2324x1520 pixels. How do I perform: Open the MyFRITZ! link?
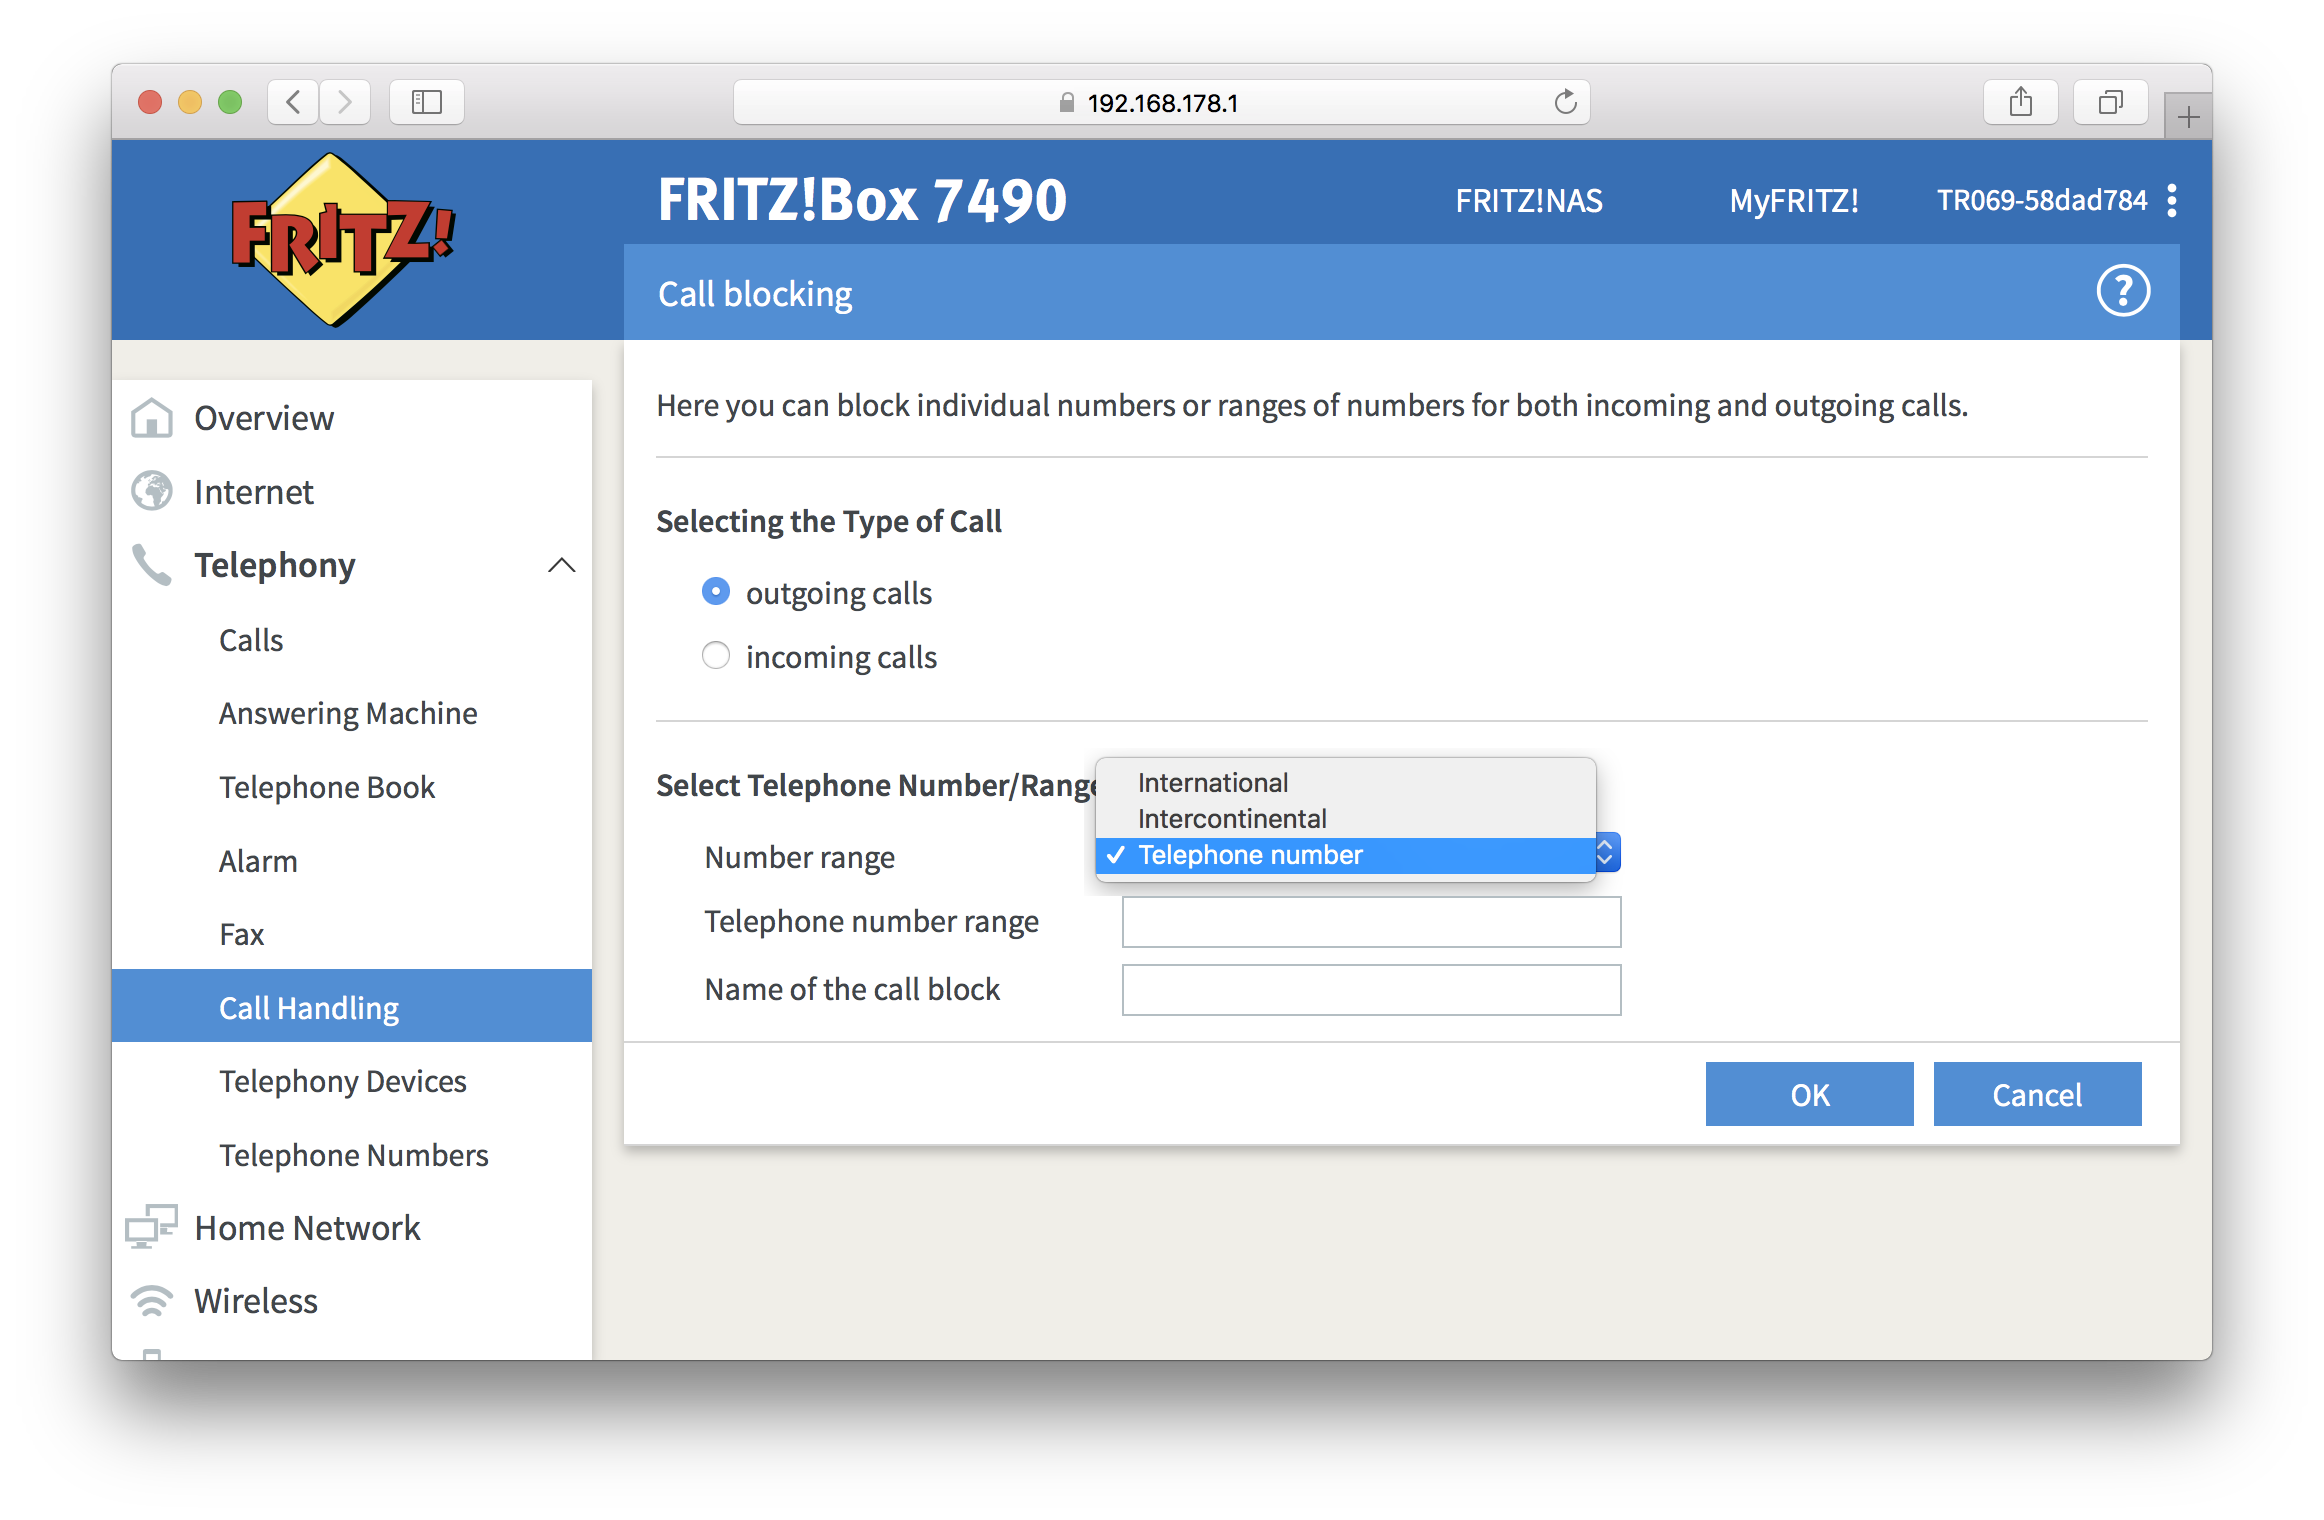[1794, 200]
